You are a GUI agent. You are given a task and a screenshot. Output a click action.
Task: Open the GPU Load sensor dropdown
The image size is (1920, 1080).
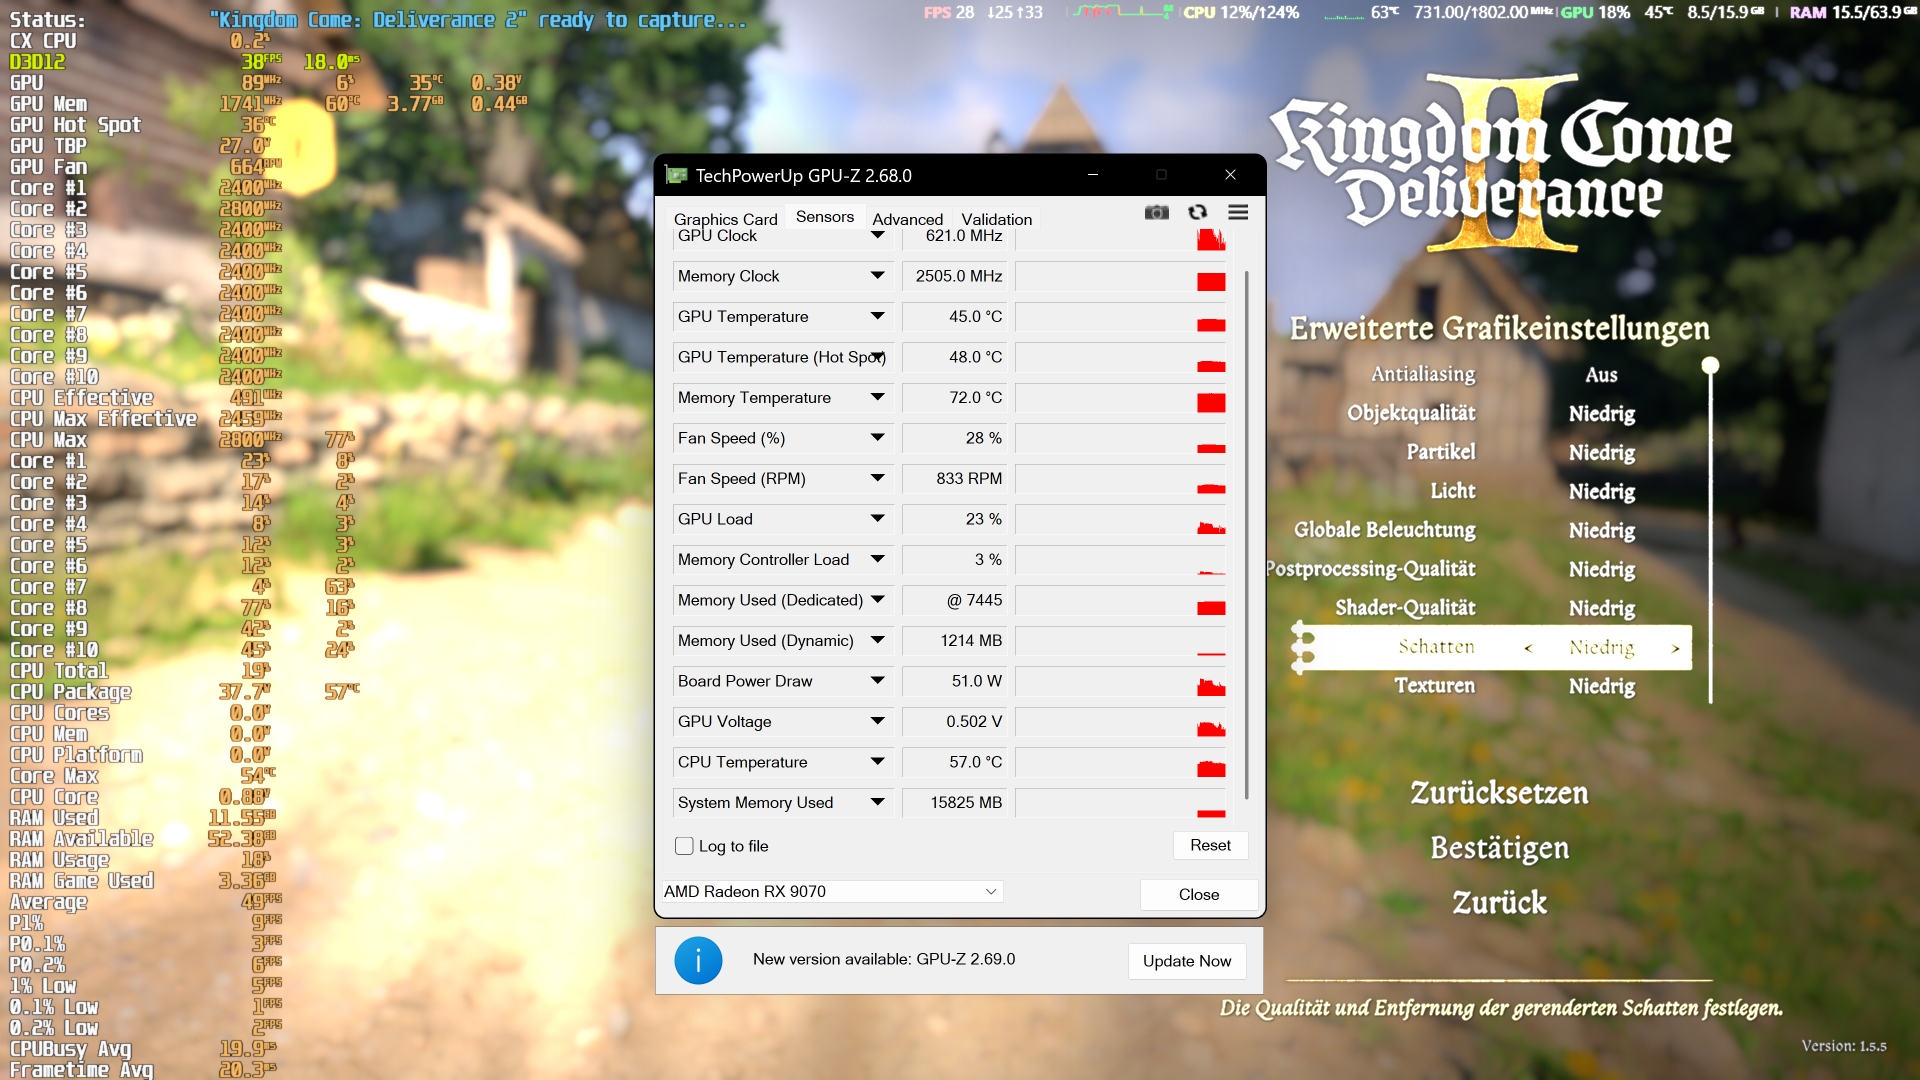click(878, 519)
